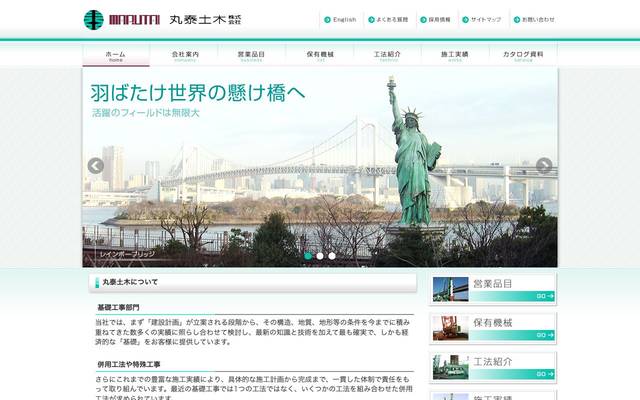
Task: Select the カタログ資料 catalog tab
Action: (523, 56)
